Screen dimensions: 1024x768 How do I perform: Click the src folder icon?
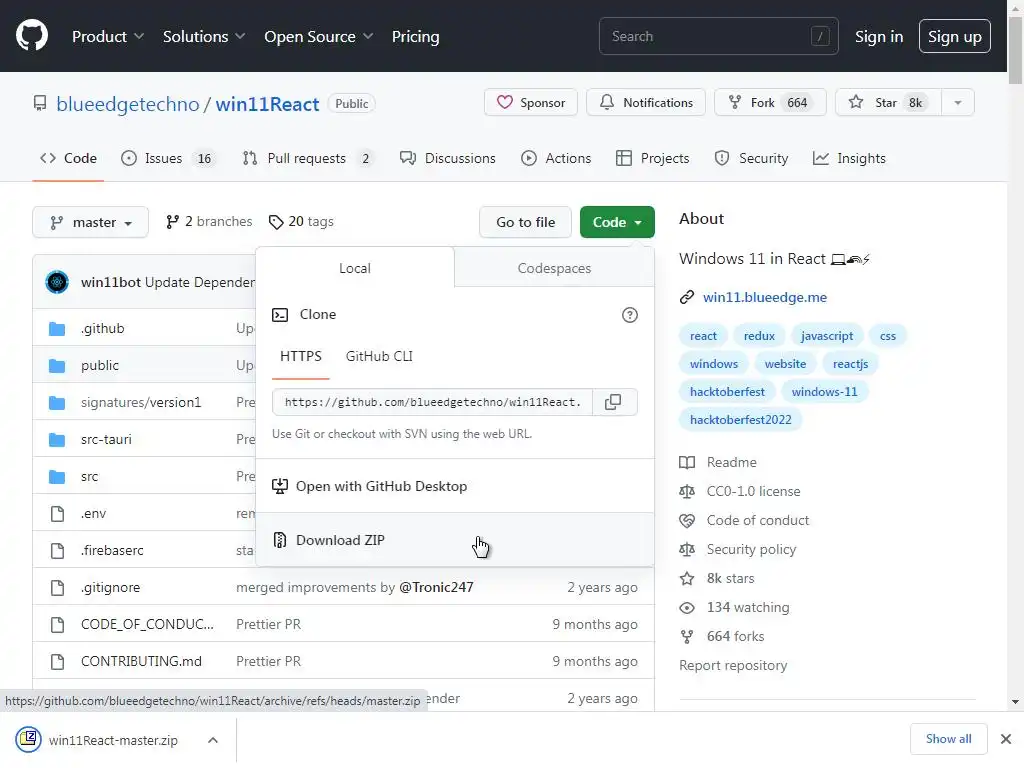click(x=57, y=477)
